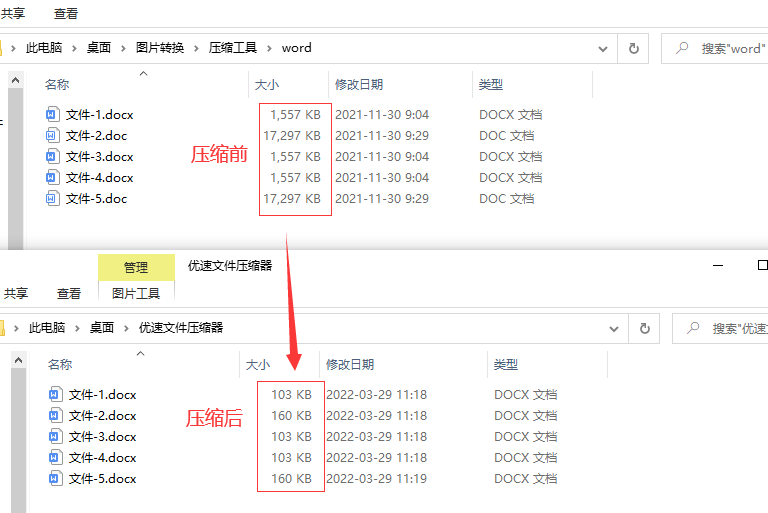
Task: Expand chevron after 压缩工具 in address bar
Action: 269,48
